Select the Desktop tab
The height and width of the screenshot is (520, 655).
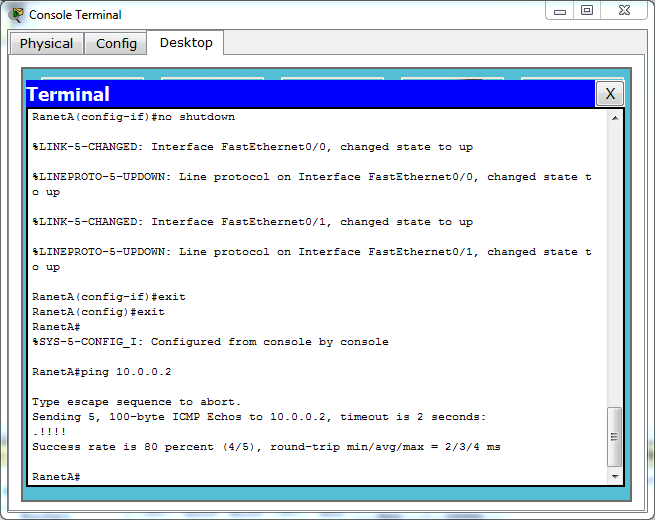click(185, 43)
